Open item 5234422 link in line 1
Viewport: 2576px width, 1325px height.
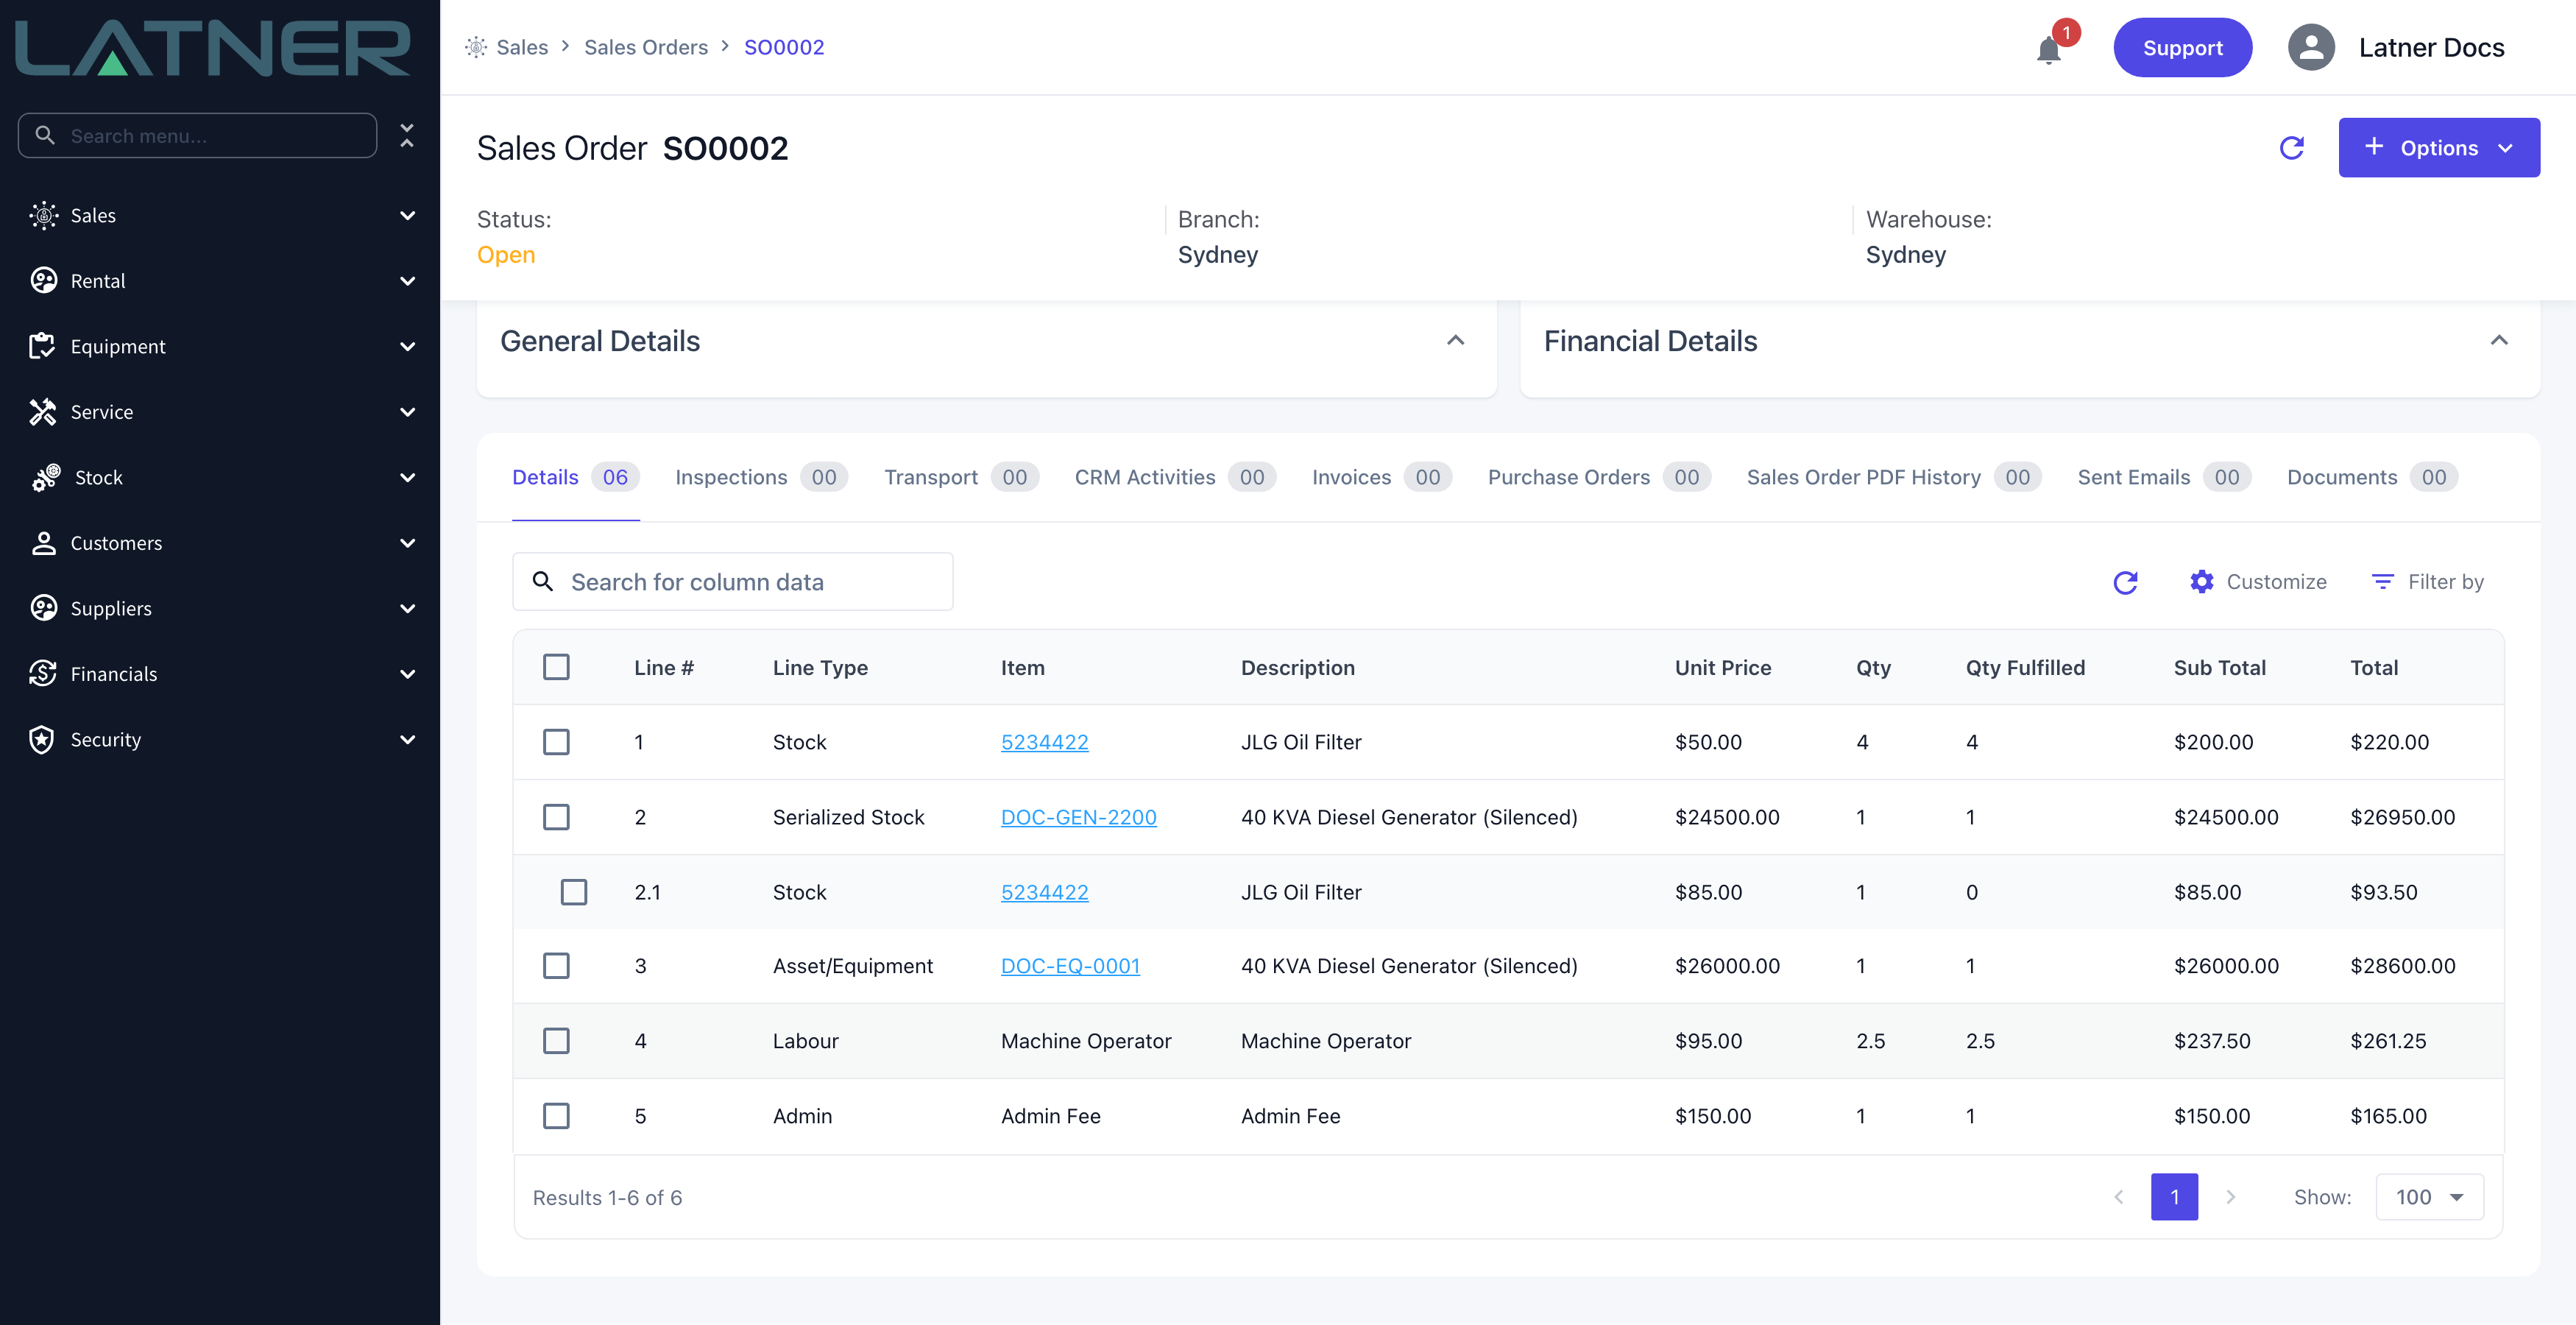[1044, 742]
